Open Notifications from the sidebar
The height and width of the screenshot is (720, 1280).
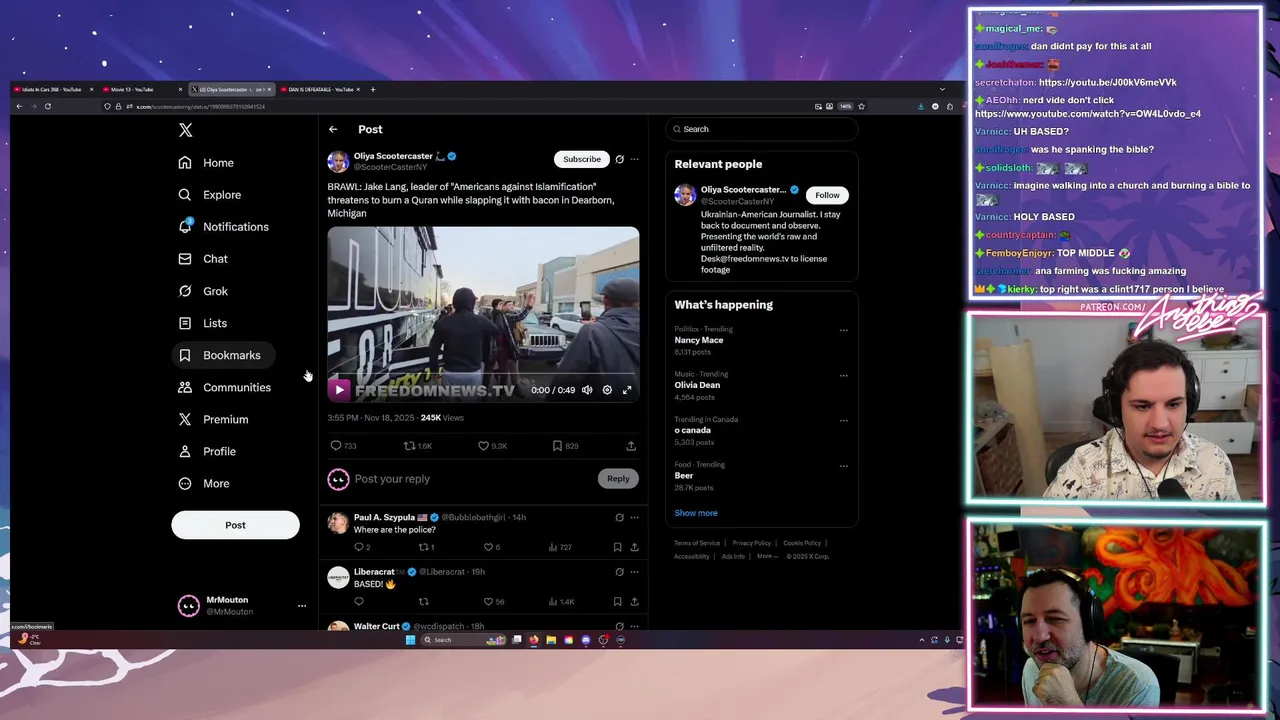(223, 227)
